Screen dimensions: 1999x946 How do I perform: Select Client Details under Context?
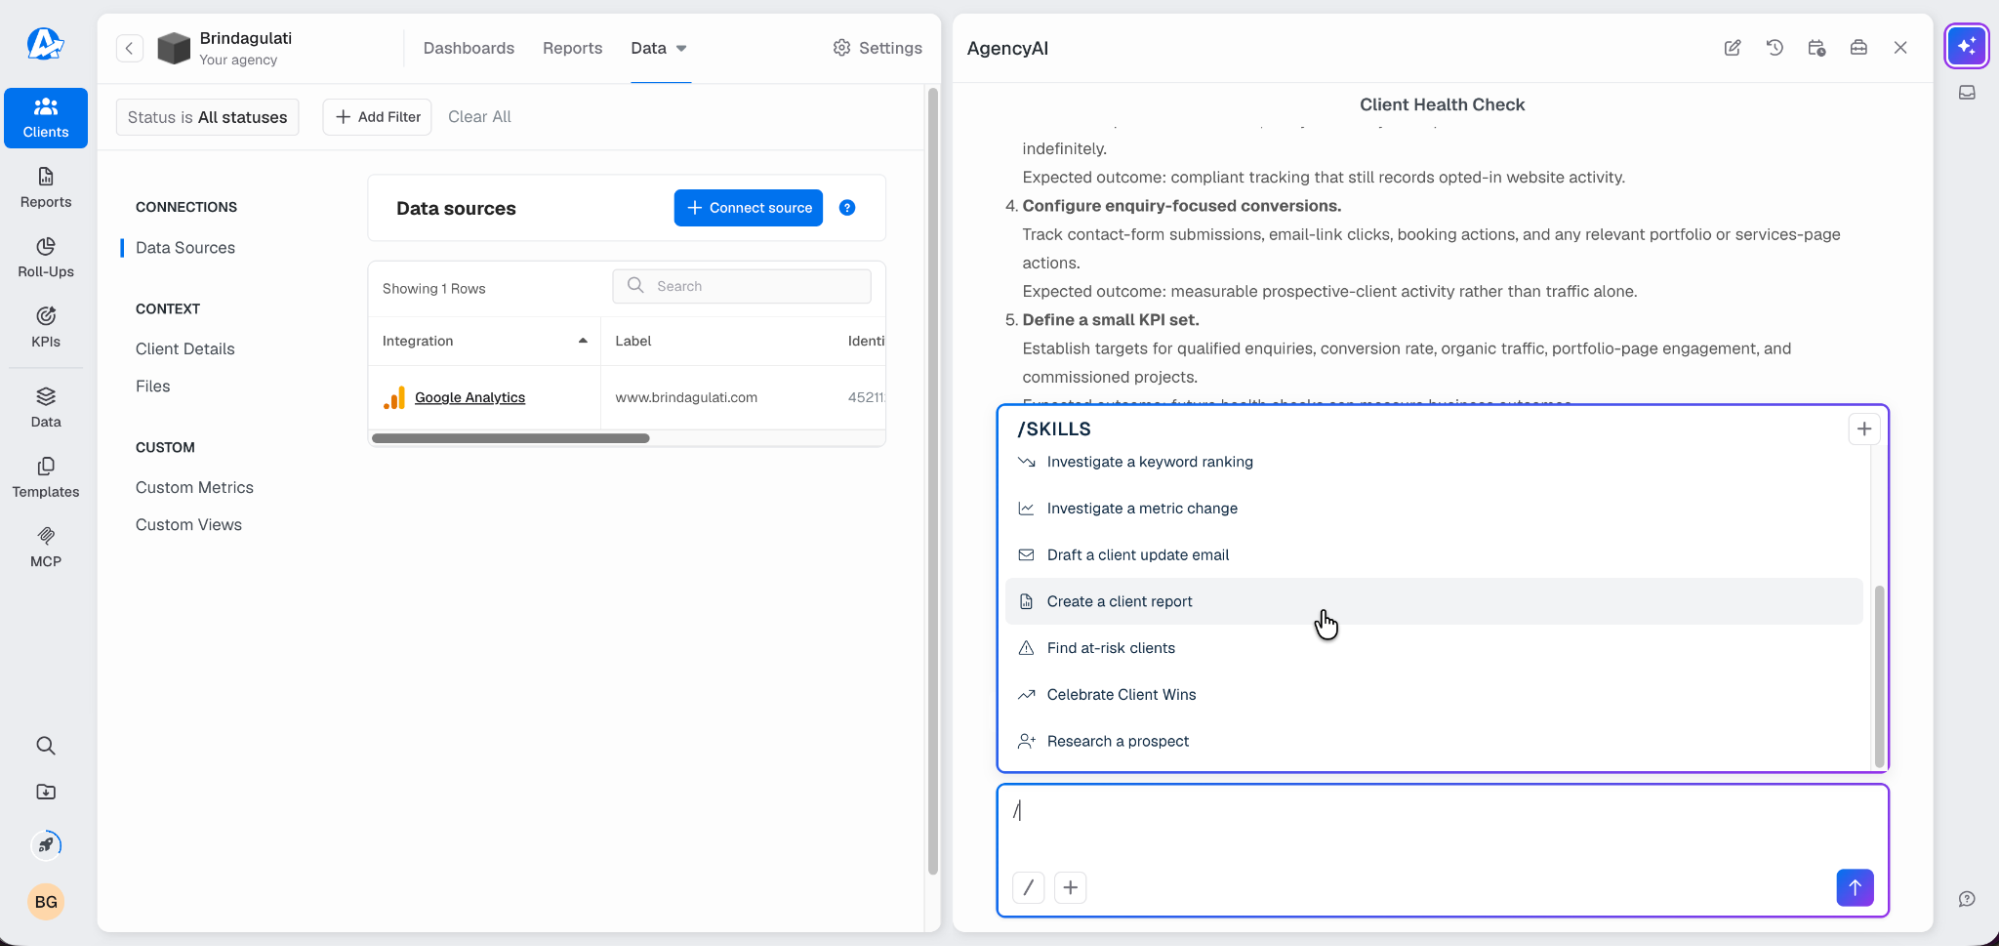pyautogui.click(x=185, y=349)
